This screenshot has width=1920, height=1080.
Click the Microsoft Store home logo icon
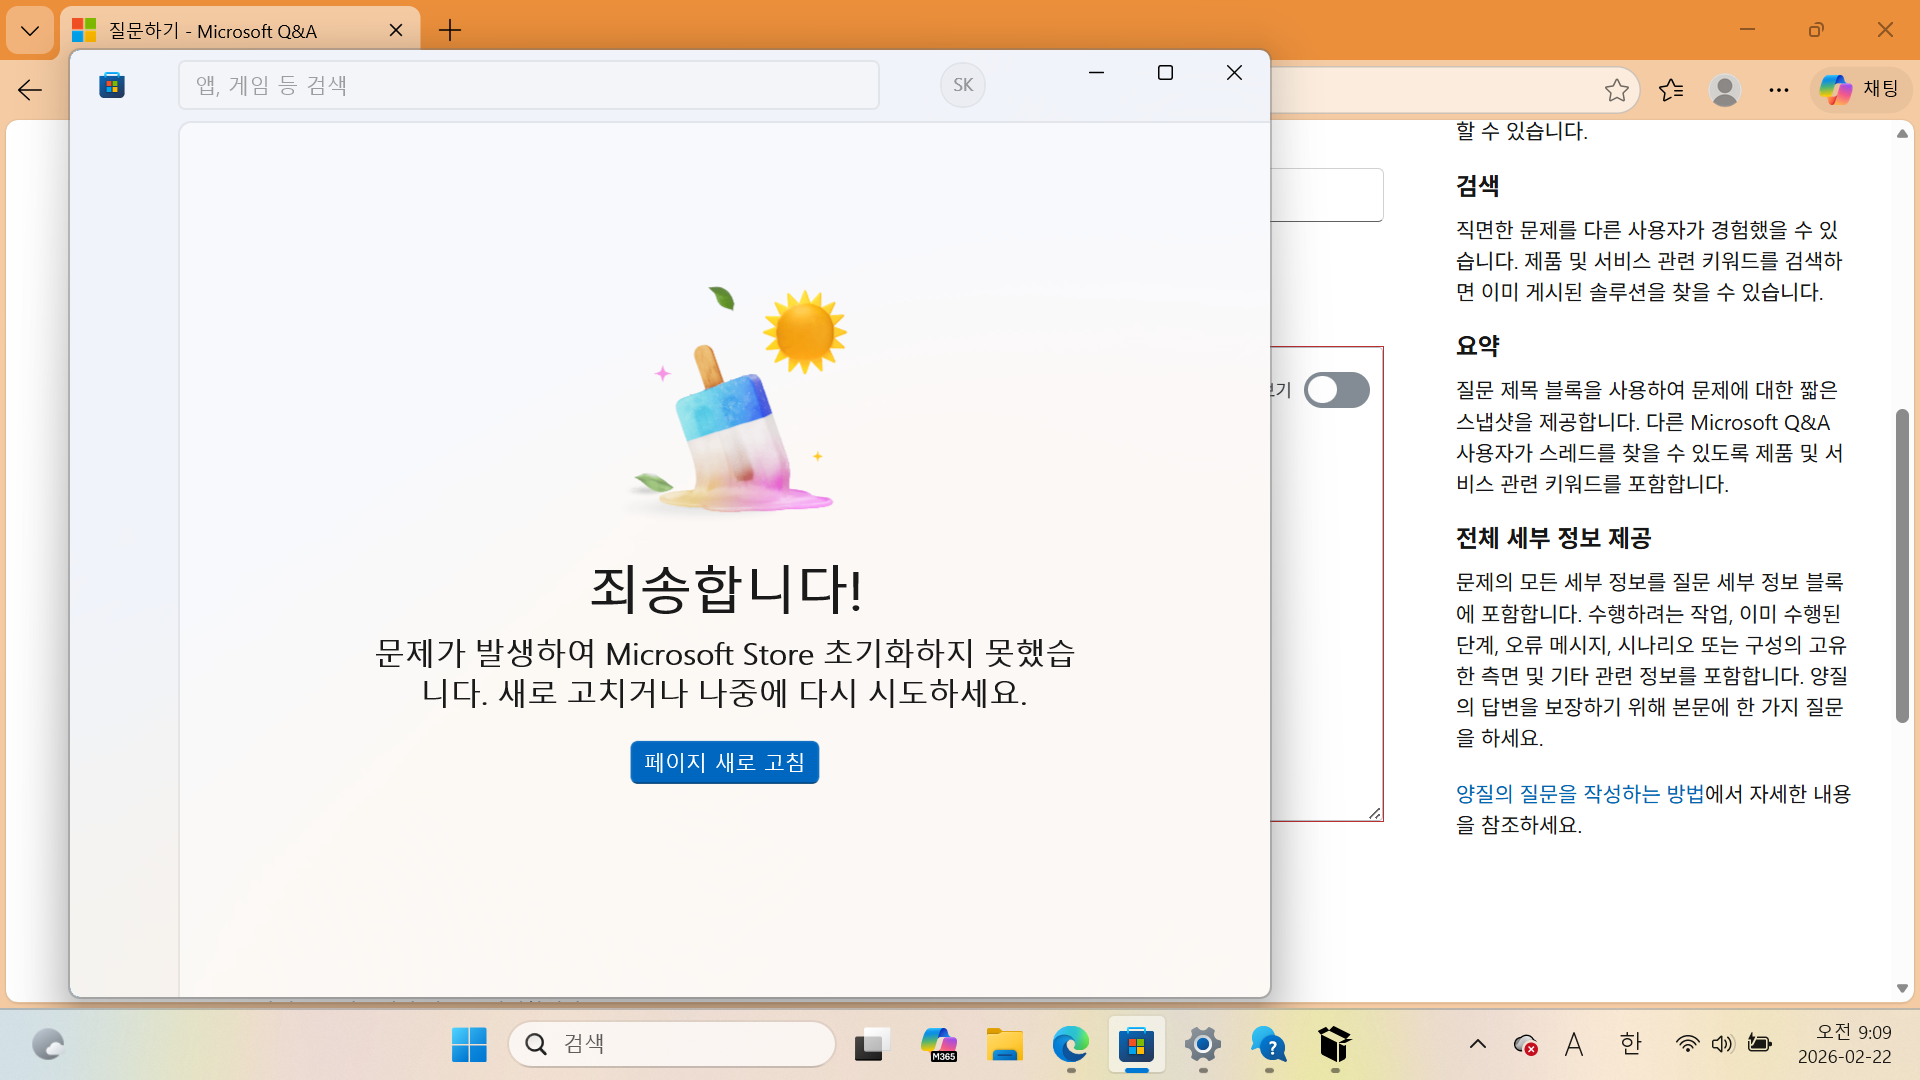[x=112, y=86]
